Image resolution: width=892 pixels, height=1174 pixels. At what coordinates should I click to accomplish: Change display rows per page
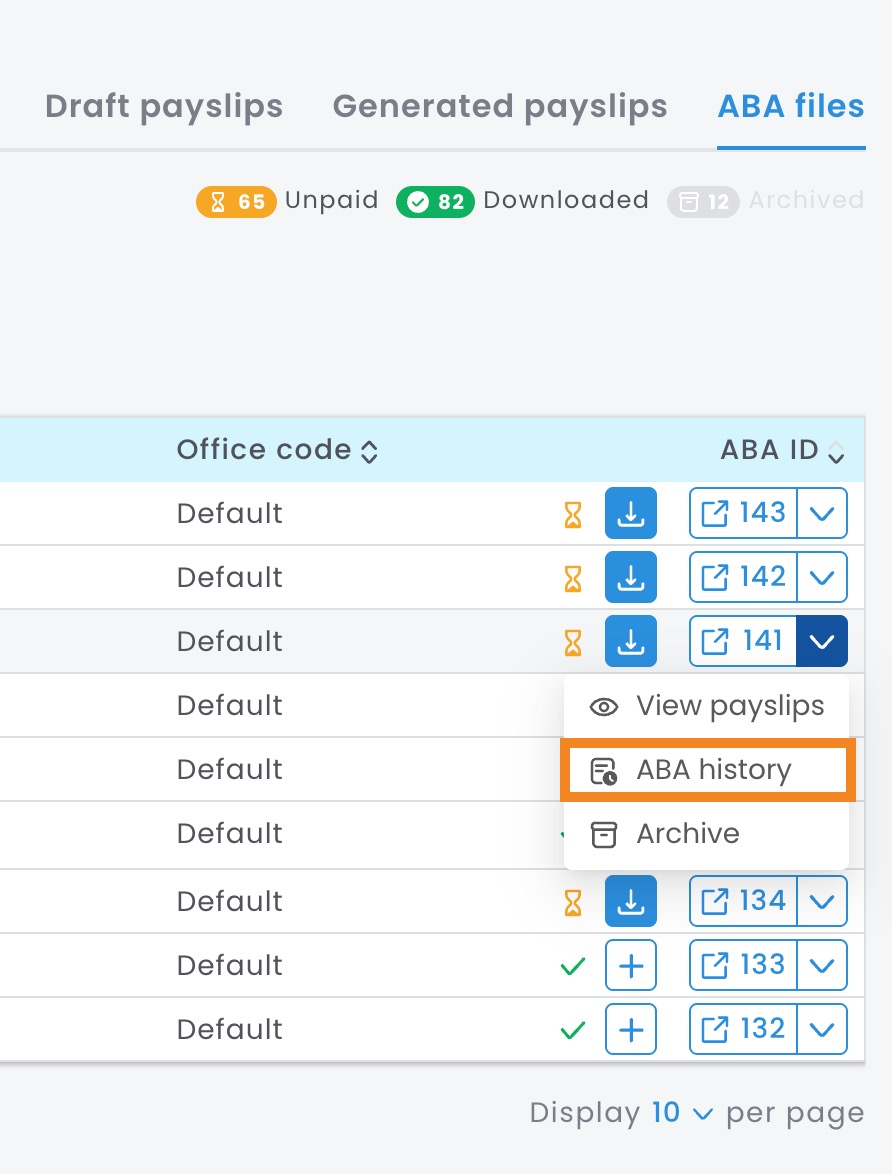pos(682,1113)
